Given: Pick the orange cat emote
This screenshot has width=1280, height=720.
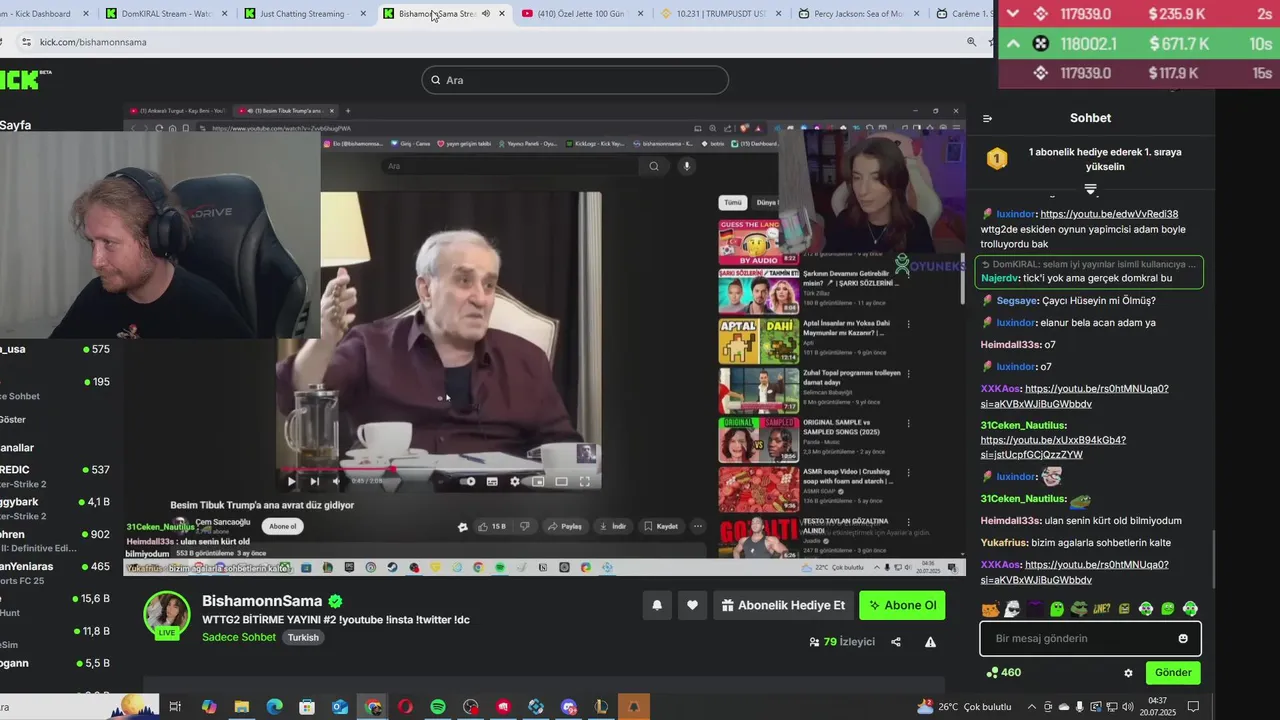Looking at the screenshot, I should [x=989, y=609].
